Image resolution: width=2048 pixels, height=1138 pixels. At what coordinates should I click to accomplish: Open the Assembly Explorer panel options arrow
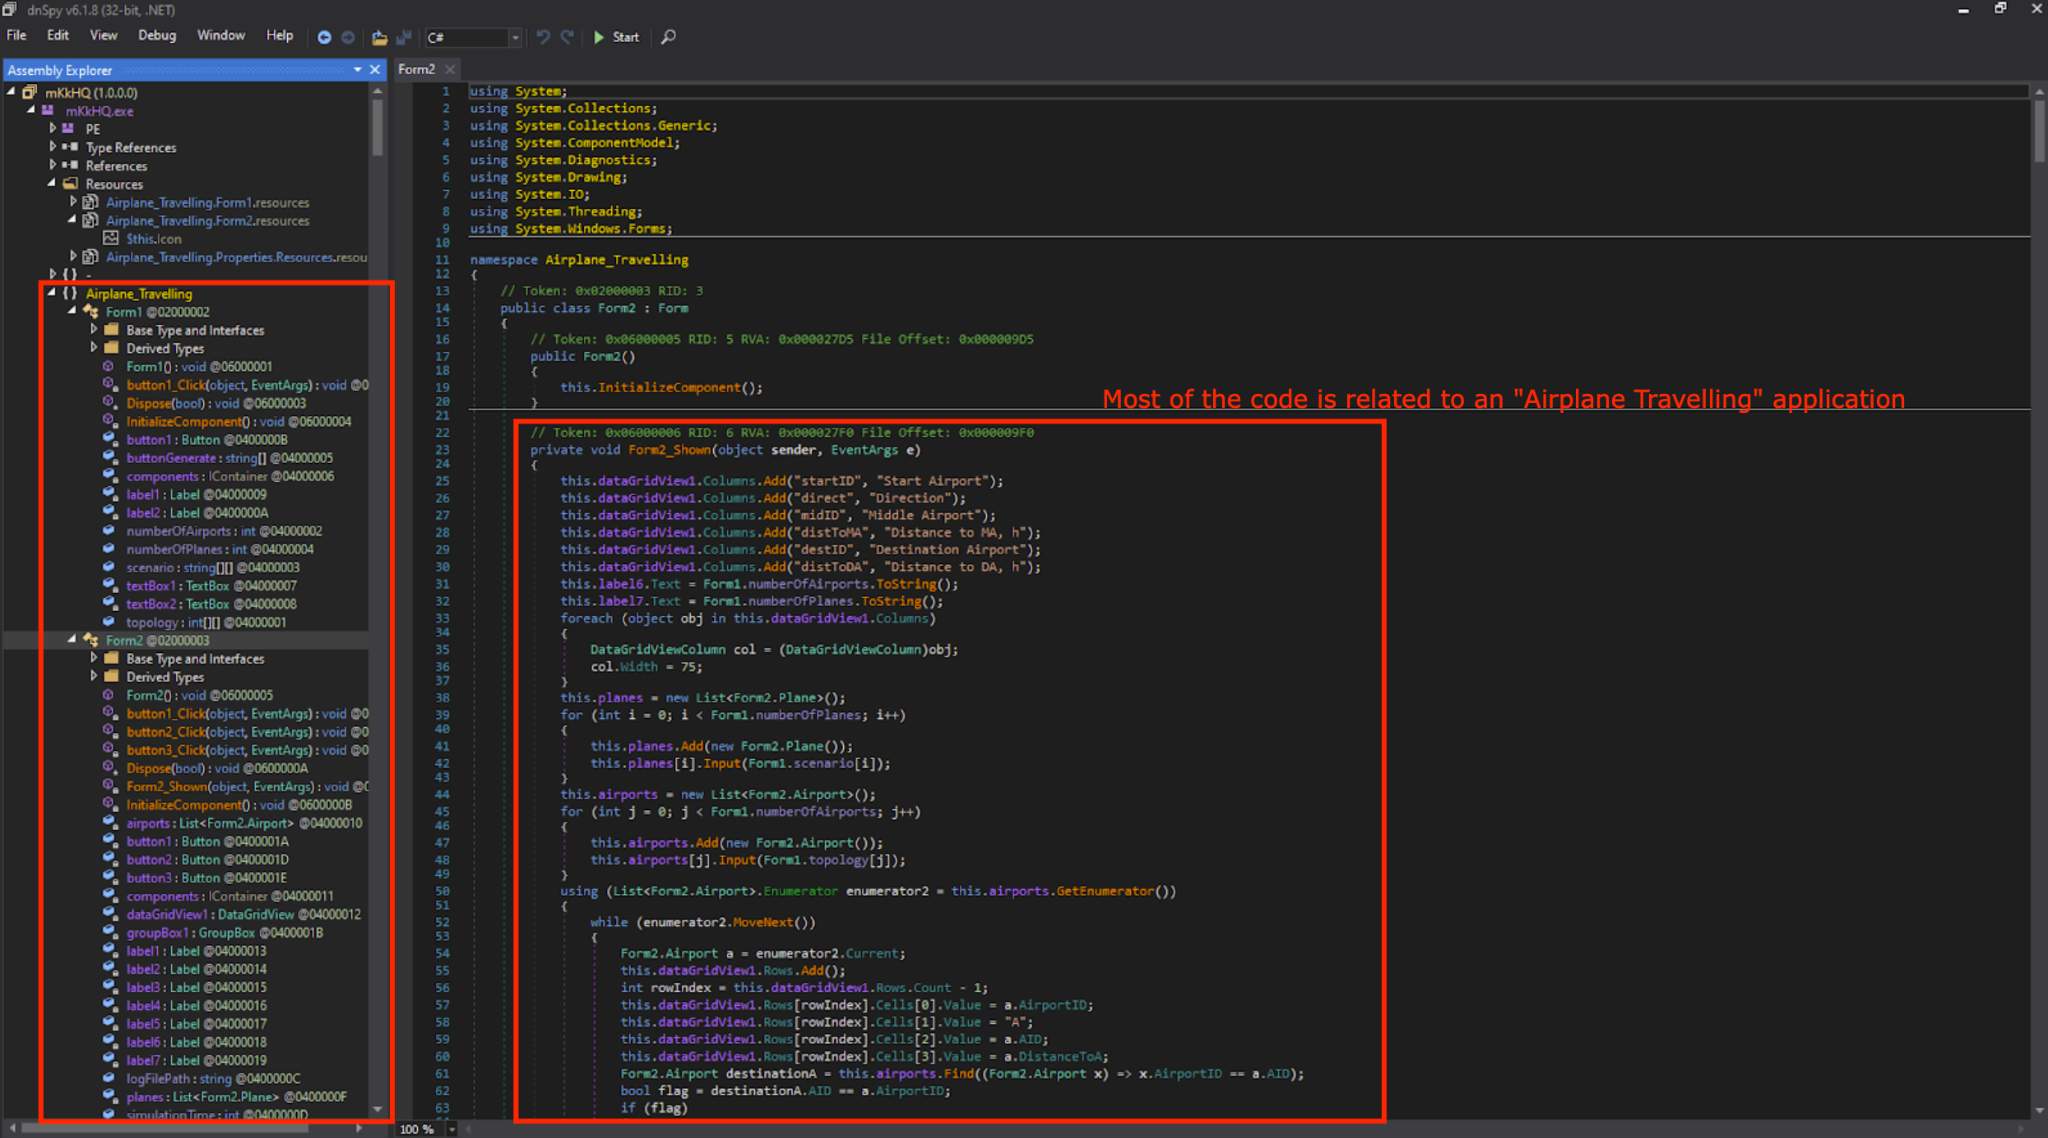[357, 70]
